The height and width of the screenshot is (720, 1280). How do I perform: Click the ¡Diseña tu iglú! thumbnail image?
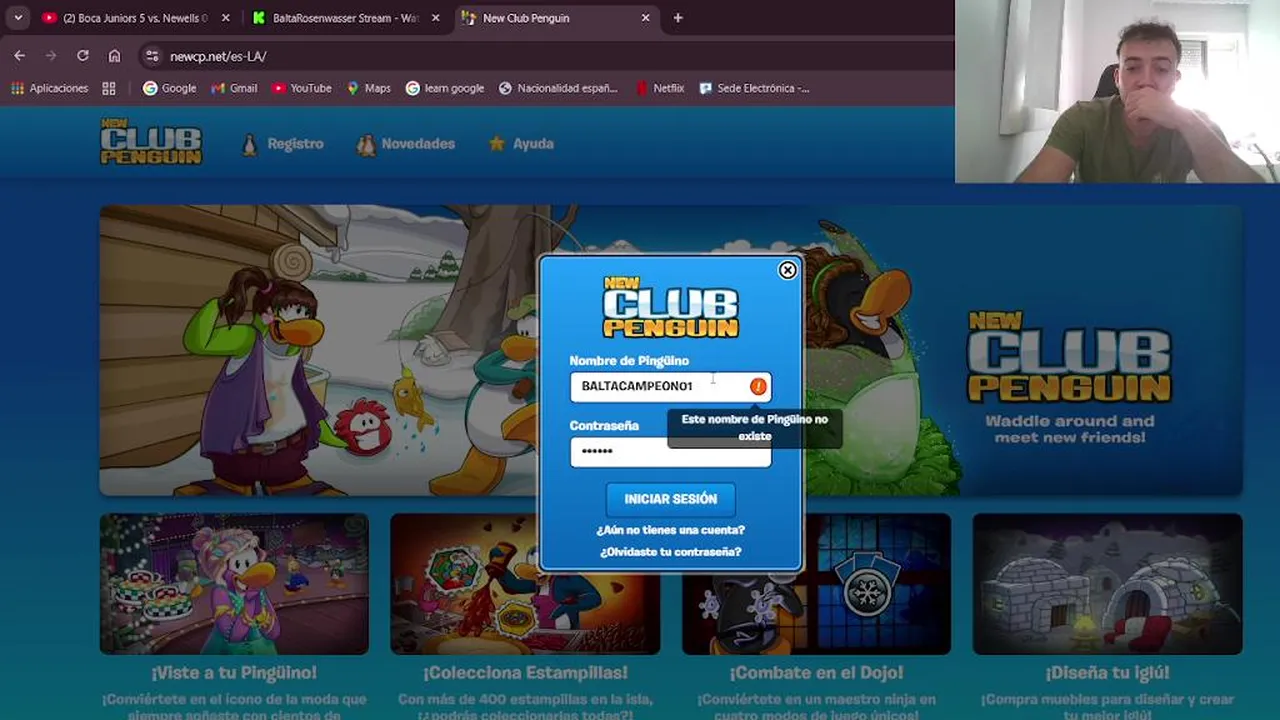pyautogui.click(x=1107, y=584)
